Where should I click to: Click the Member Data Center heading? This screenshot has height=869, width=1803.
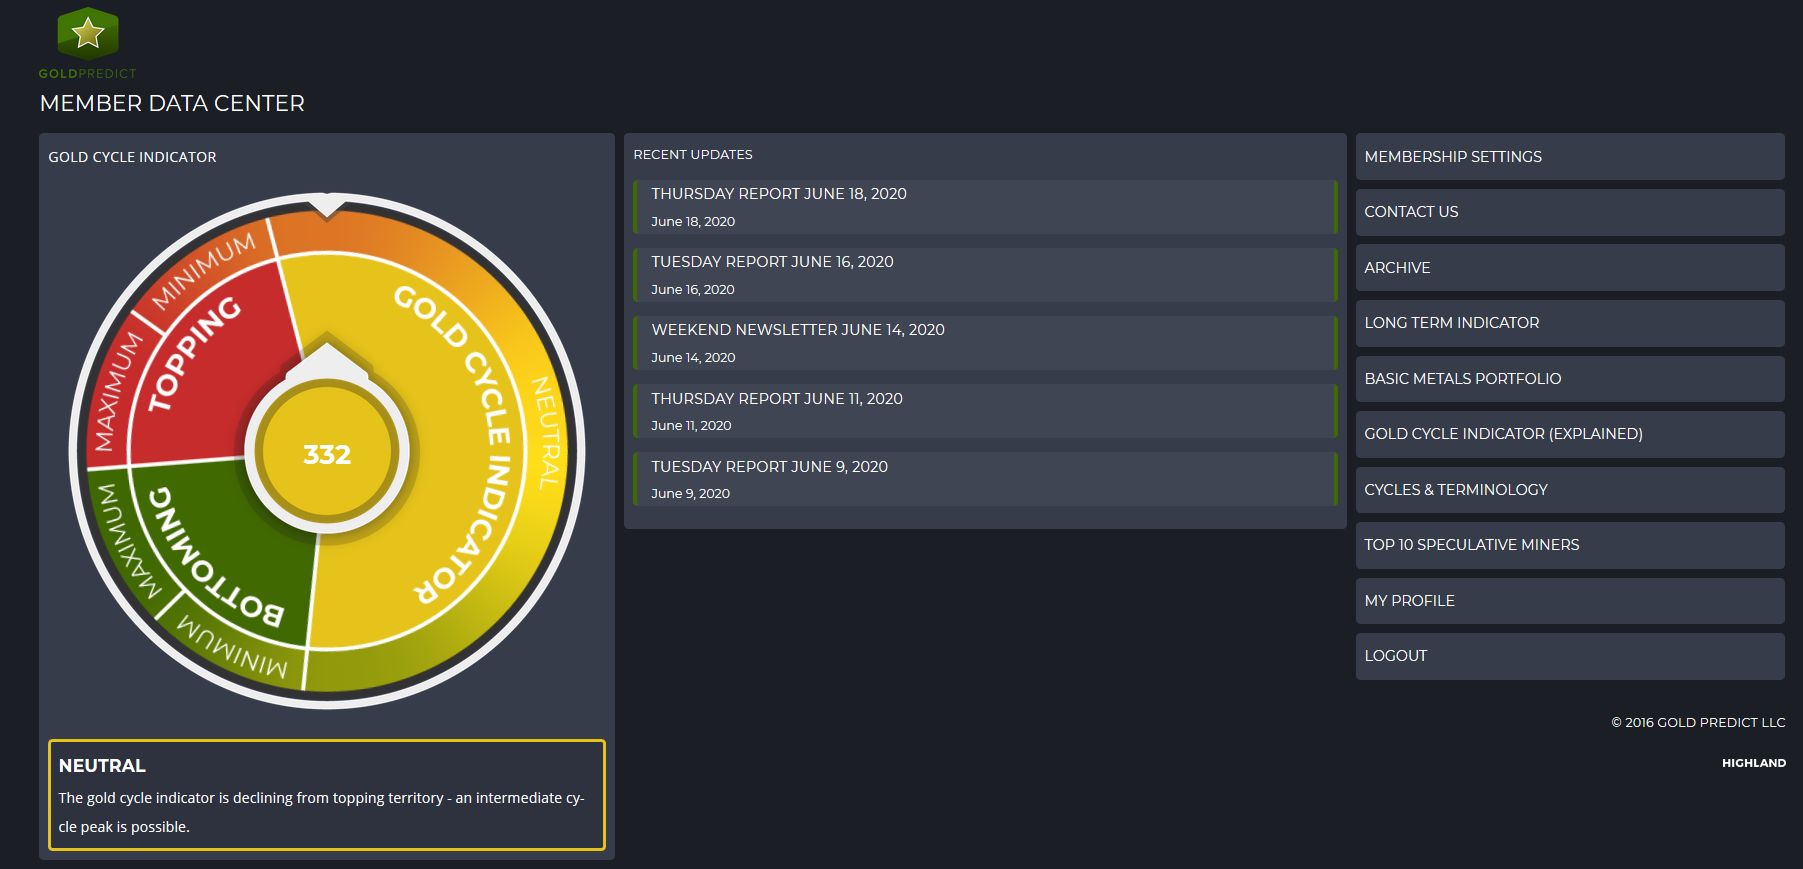[x=172, y=103]
